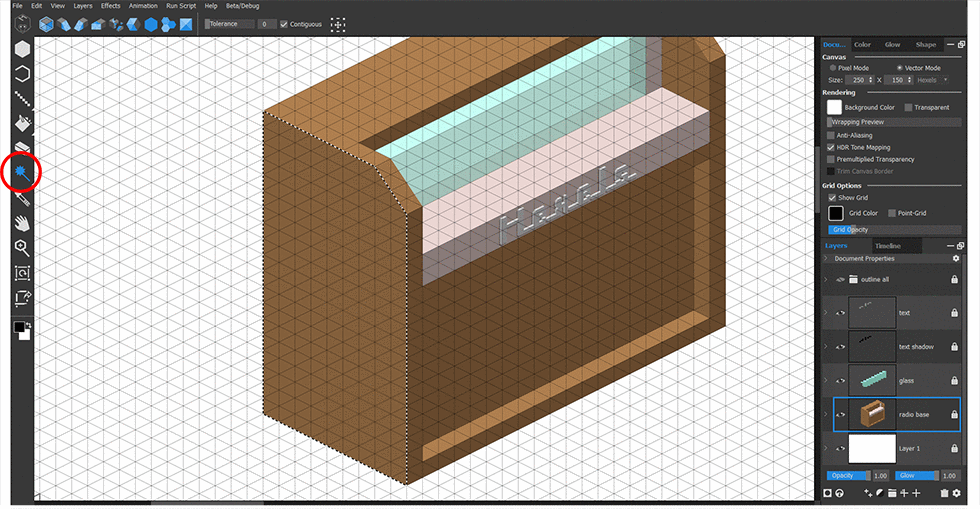
Task: Expand the Document Properties section
Action: 826,258
